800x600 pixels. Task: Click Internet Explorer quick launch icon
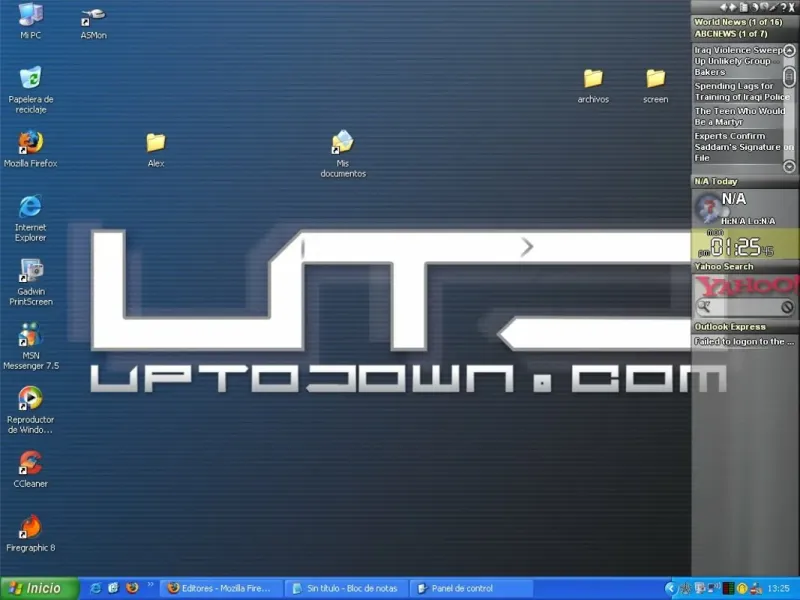click(x=95, y=588)
